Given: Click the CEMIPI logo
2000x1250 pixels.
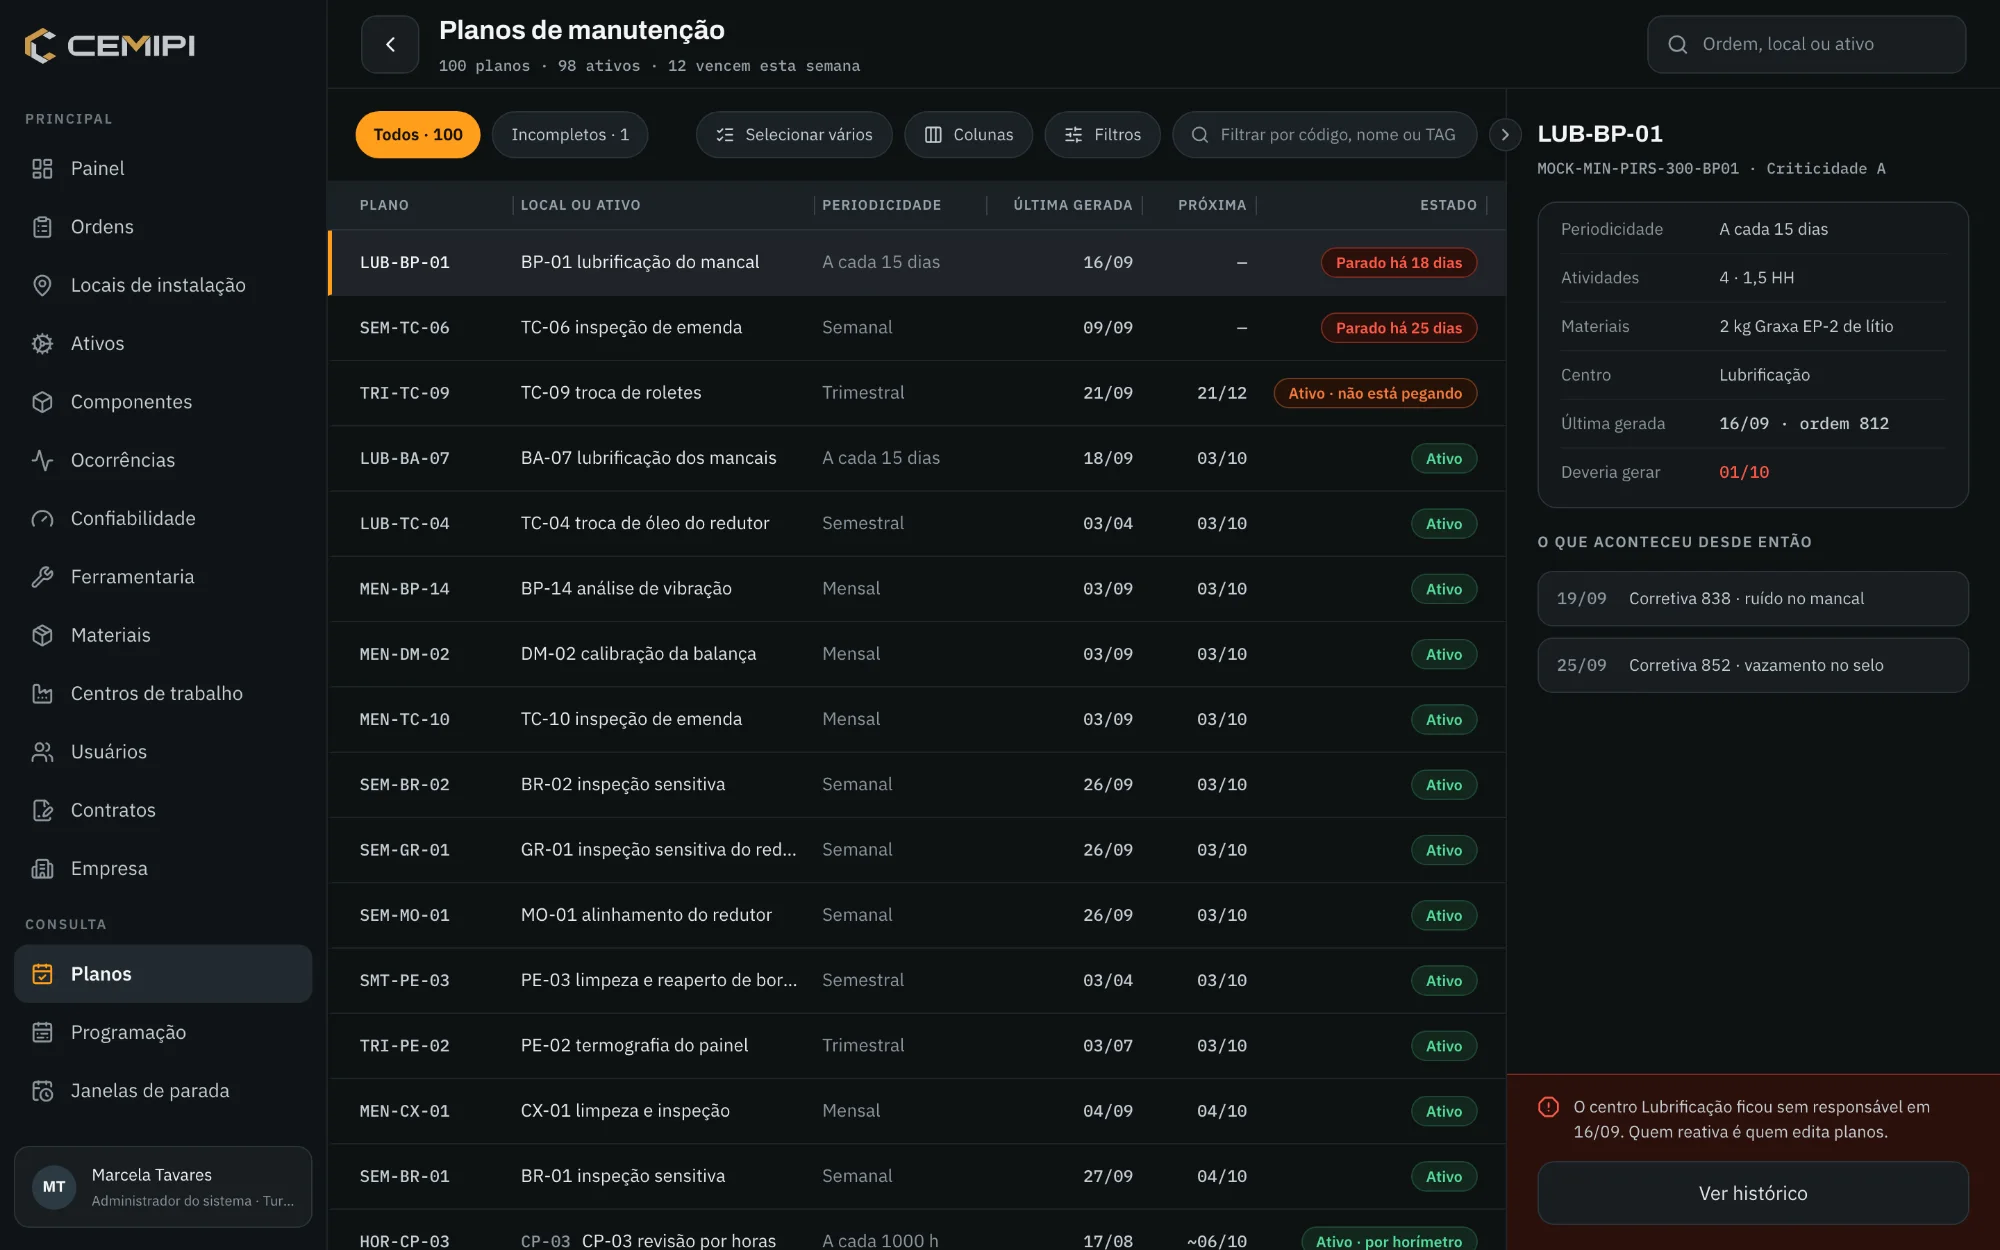Looking at the screenshot, I should (110, 45).
